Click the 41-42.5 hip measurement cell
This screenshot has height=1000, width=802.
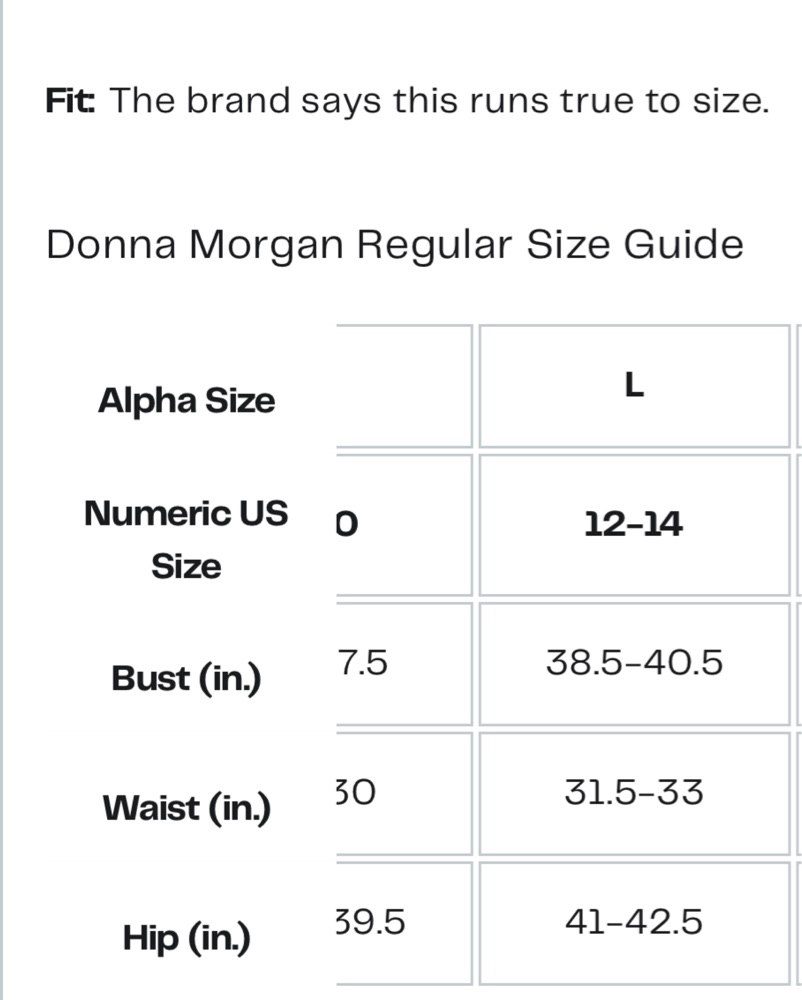[x=634, y=923]
